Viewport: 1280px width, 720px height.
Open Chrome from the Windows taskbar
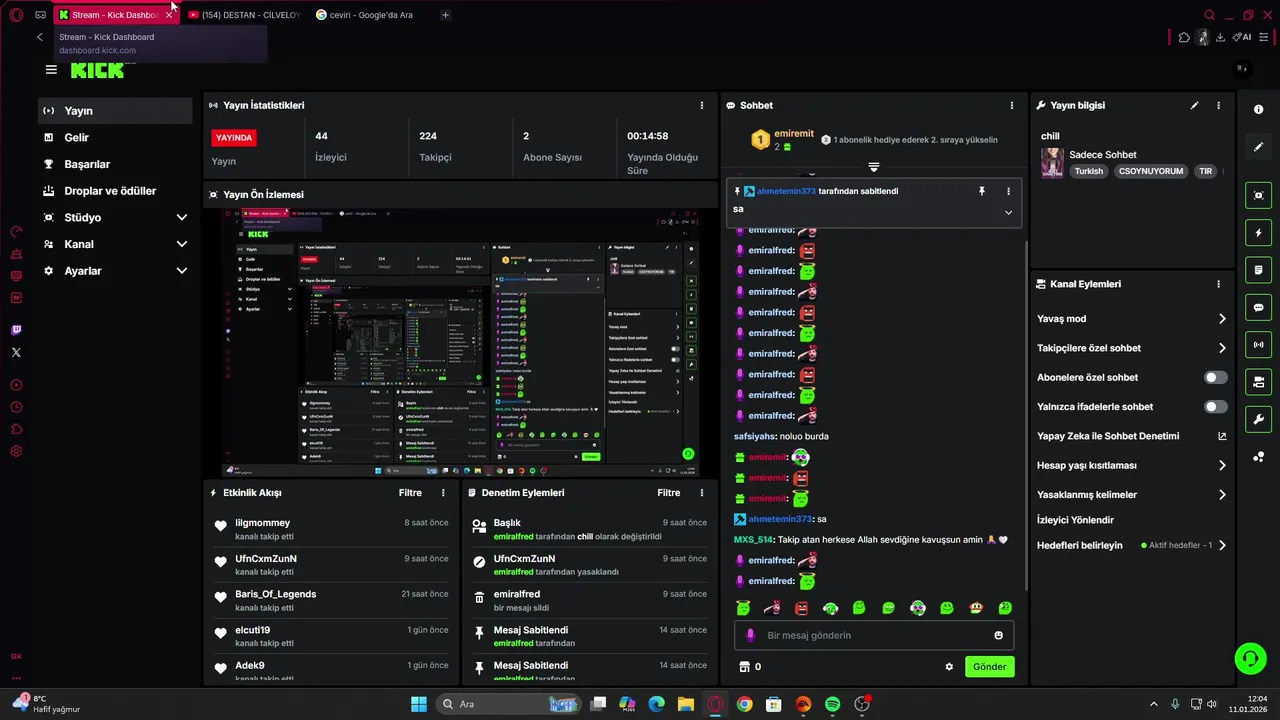(x=744, y=704)
